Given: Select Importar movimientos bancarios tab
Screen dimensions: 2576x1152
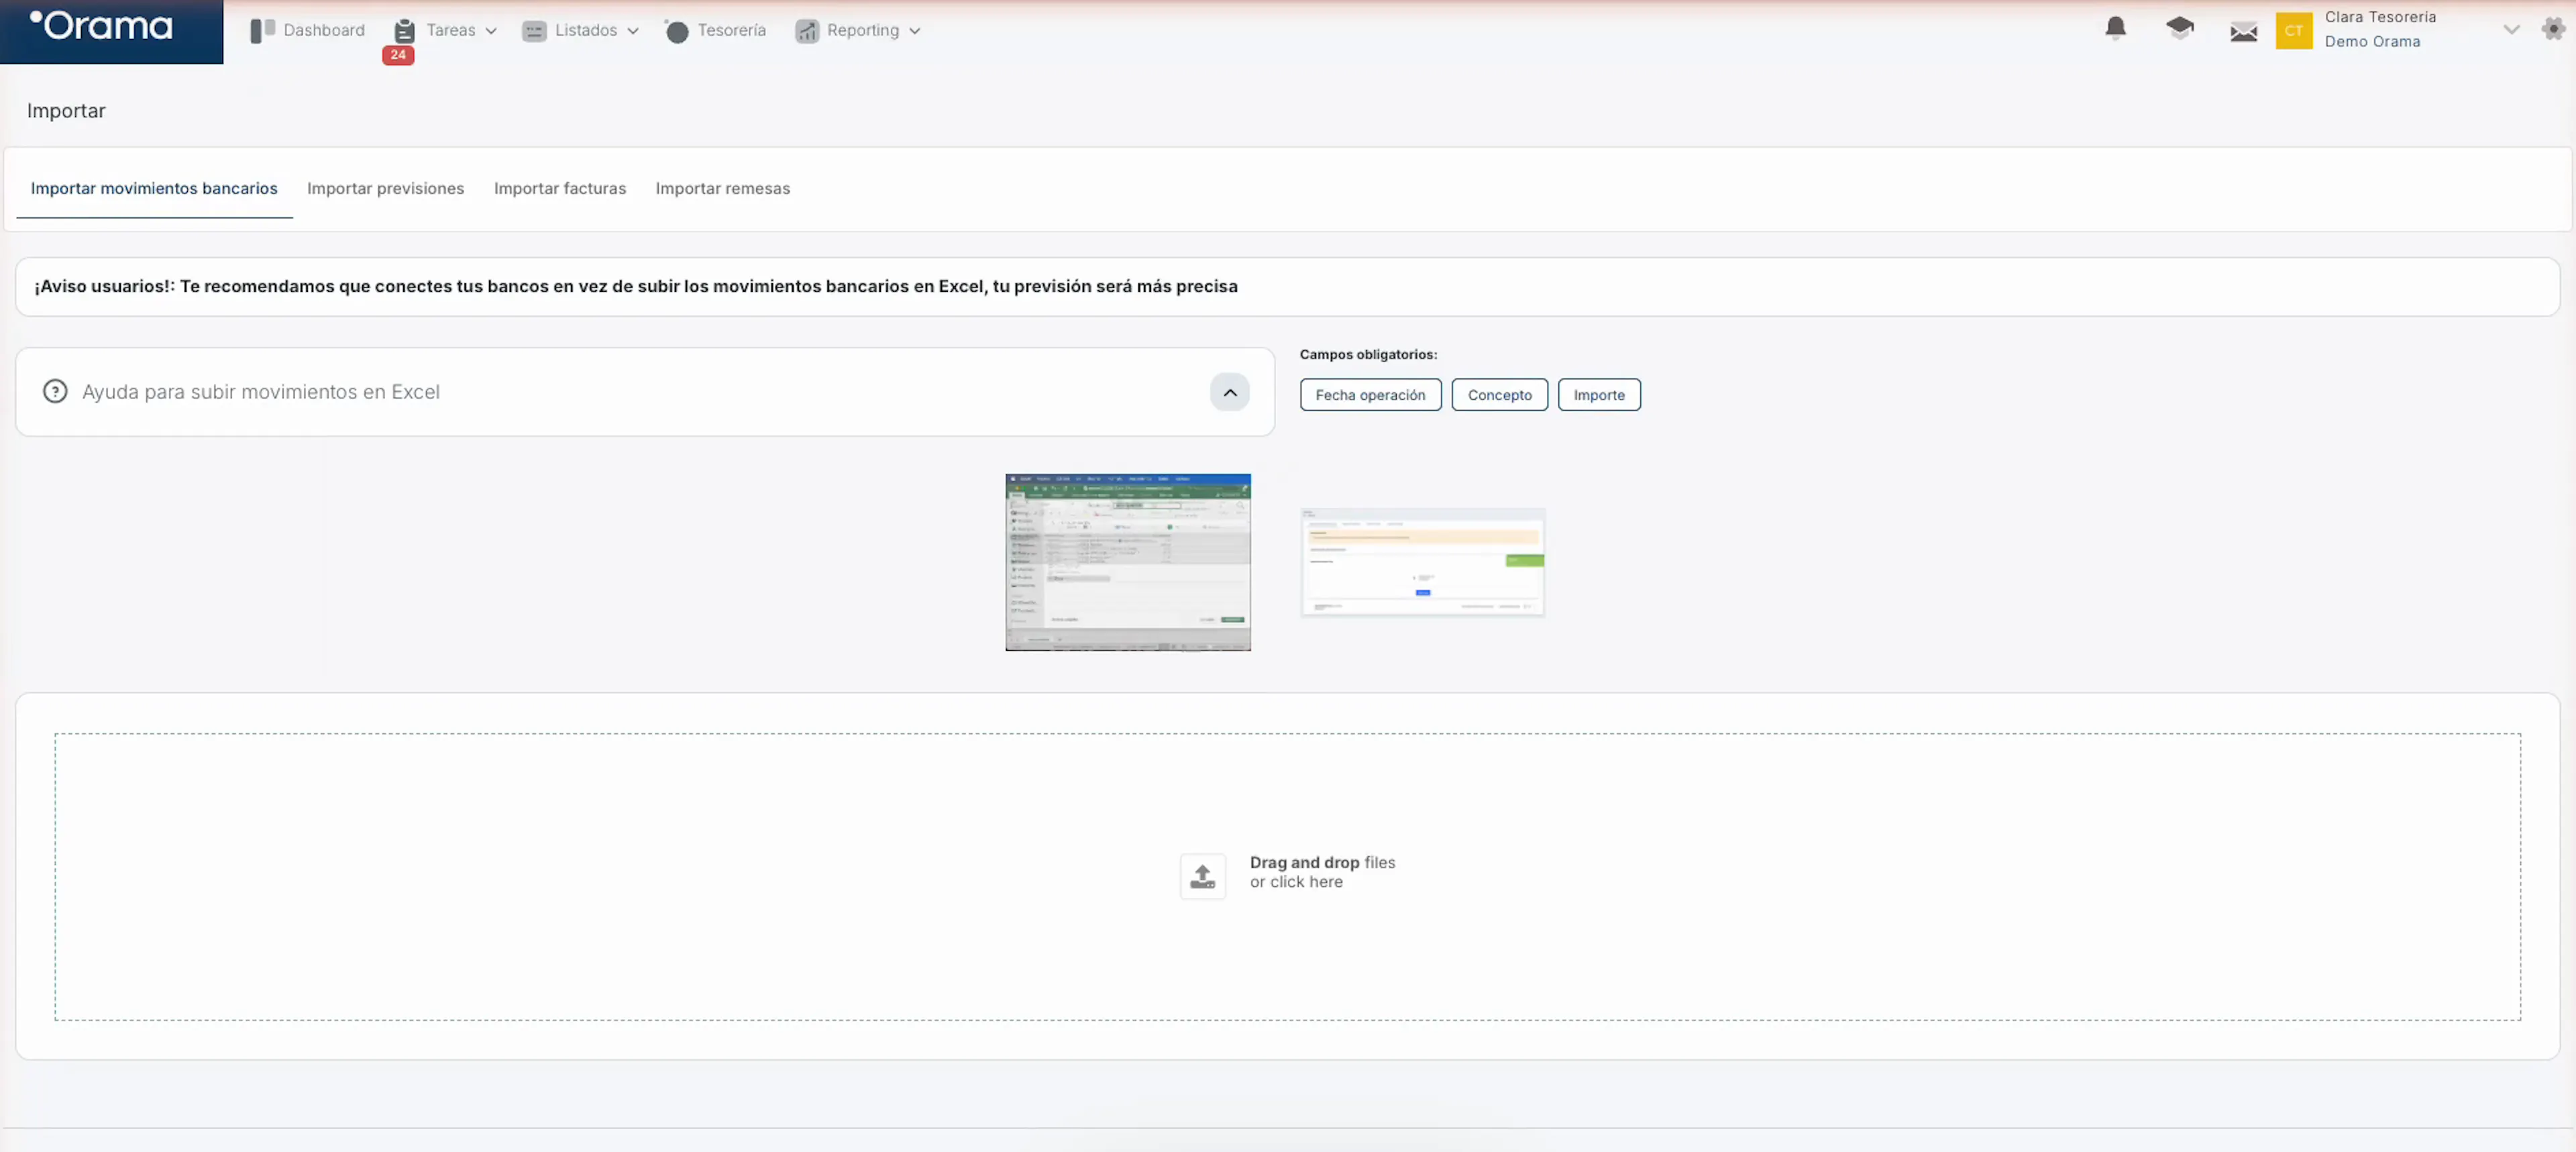Looking at the screenshot, I should (x=154, y=189).
